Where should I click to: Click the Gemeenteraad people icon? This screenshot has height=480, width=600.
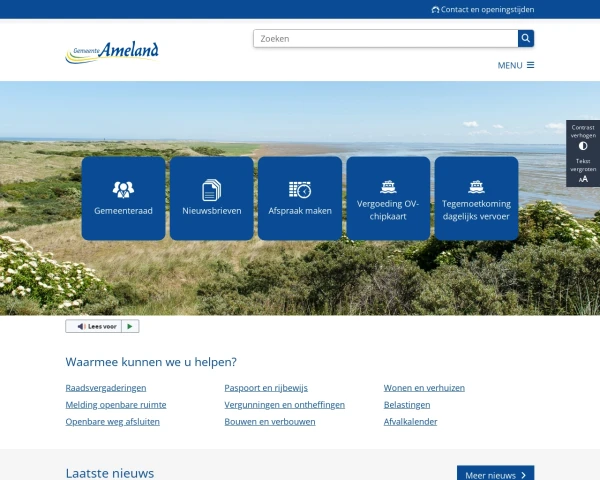[x=123, y=189]
